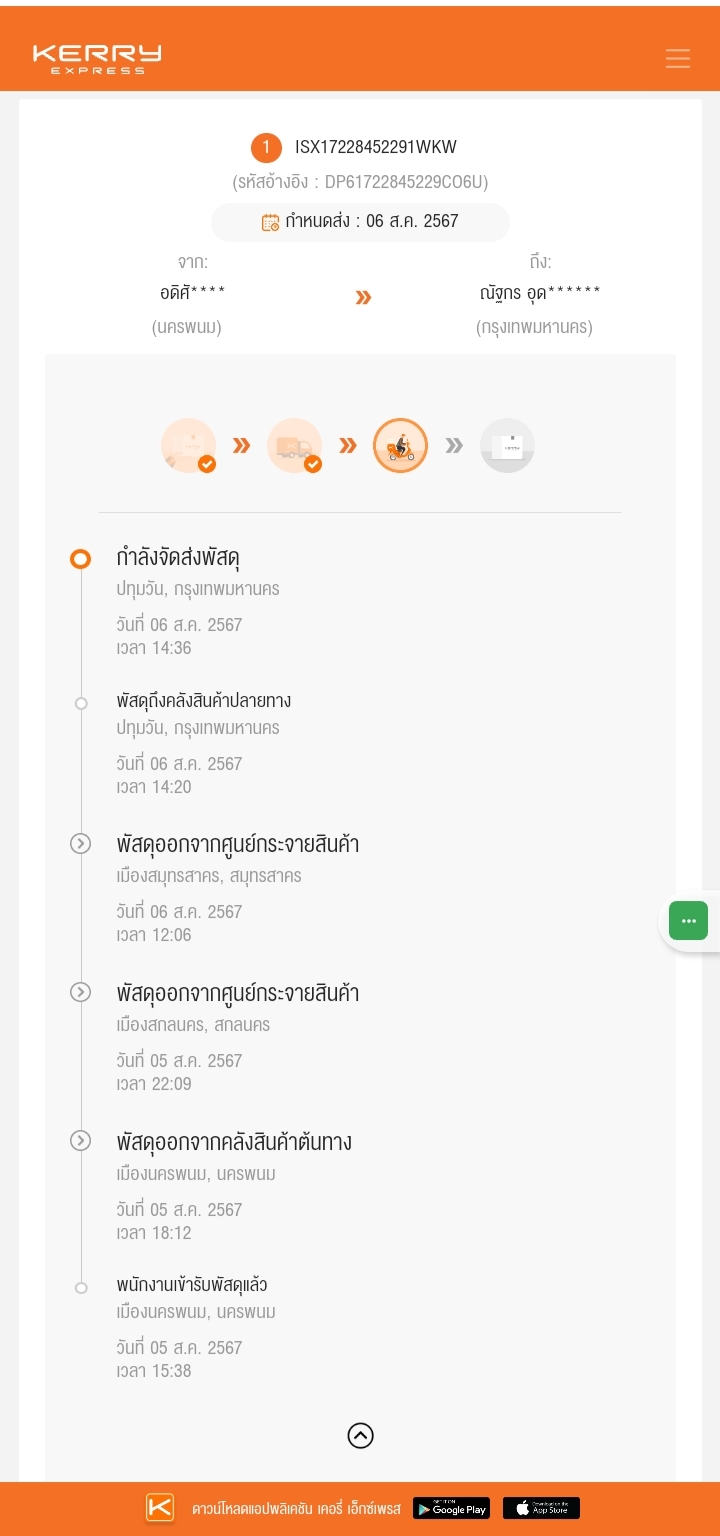This screenshot has height=1536, width=720.
Task: Open the green chat widget
Action: click(x=688, y=920)
